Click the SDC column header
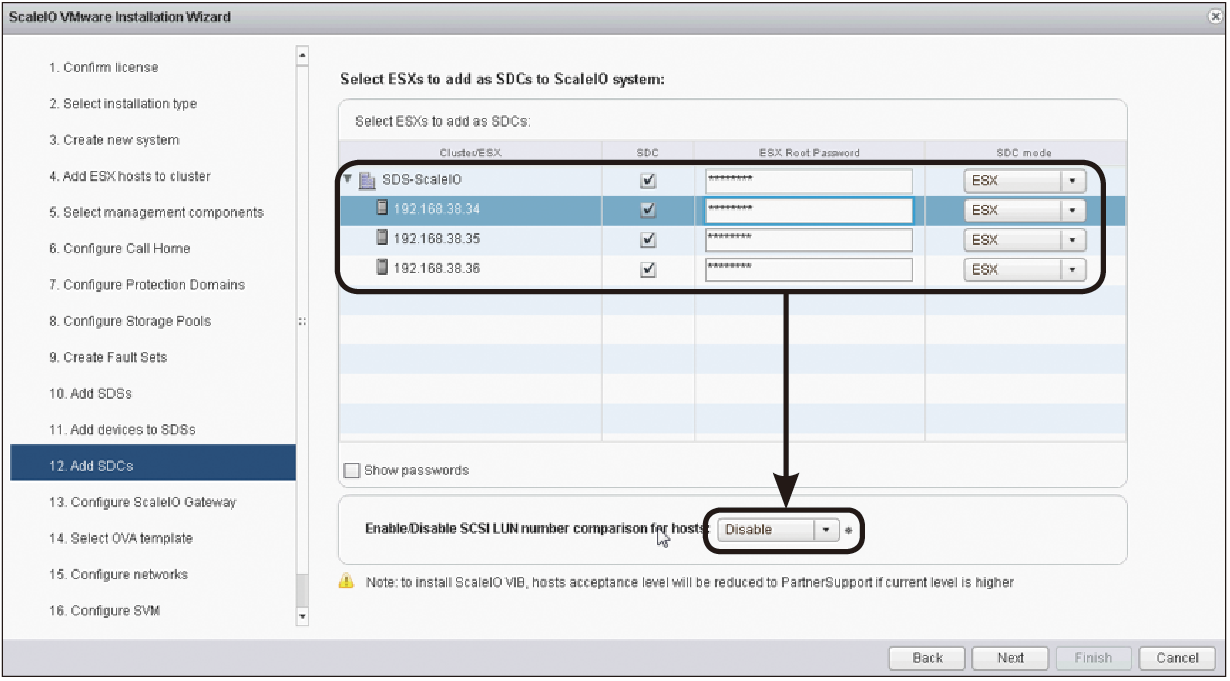The height and width of the screenshot is (681, 1230). [648, 153]
